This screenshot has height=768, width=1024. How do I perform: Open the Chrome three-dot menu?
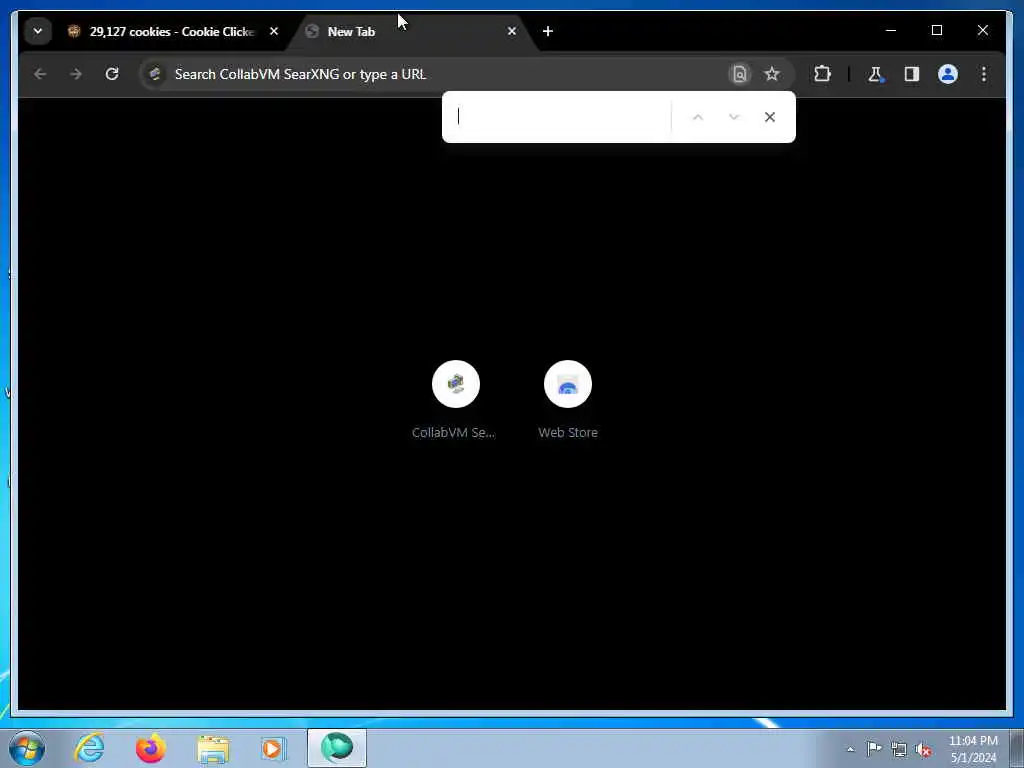[x=984, y=74]
